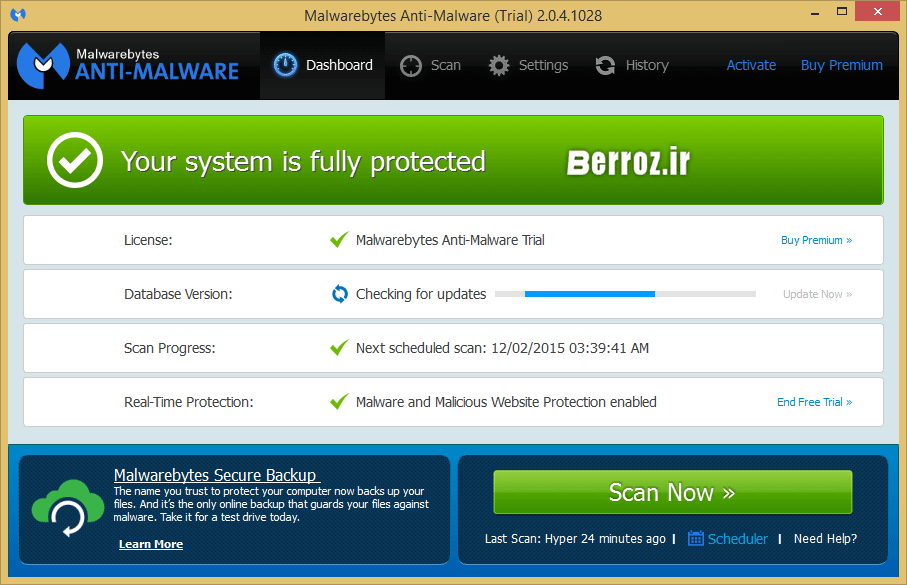Go to the History tab
Viewport: 907px width, 585px height.
[x=632, y=65]
